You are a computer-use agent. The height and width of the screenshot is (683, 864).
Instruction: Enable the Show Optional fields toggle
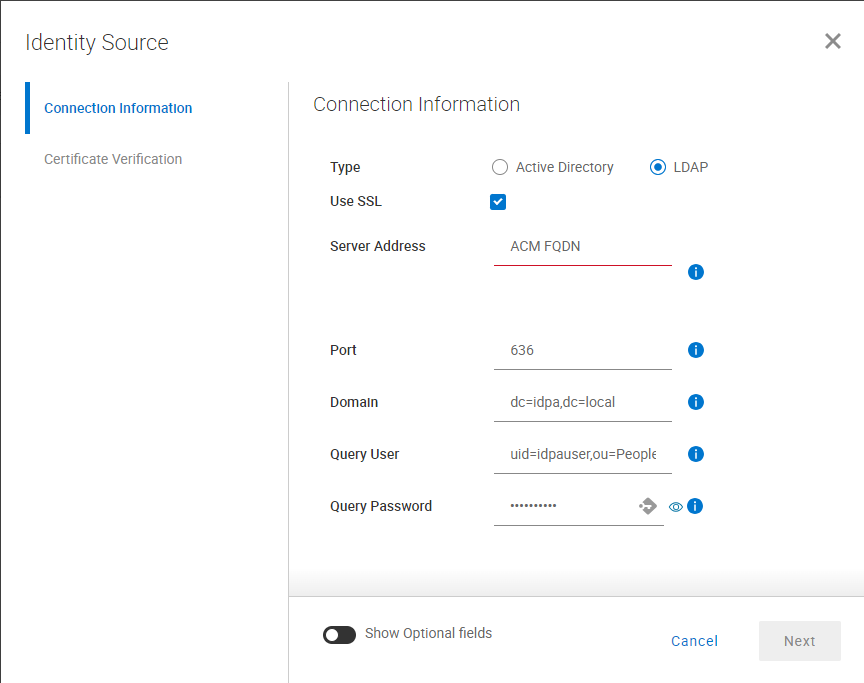click(x=339, y=634)
